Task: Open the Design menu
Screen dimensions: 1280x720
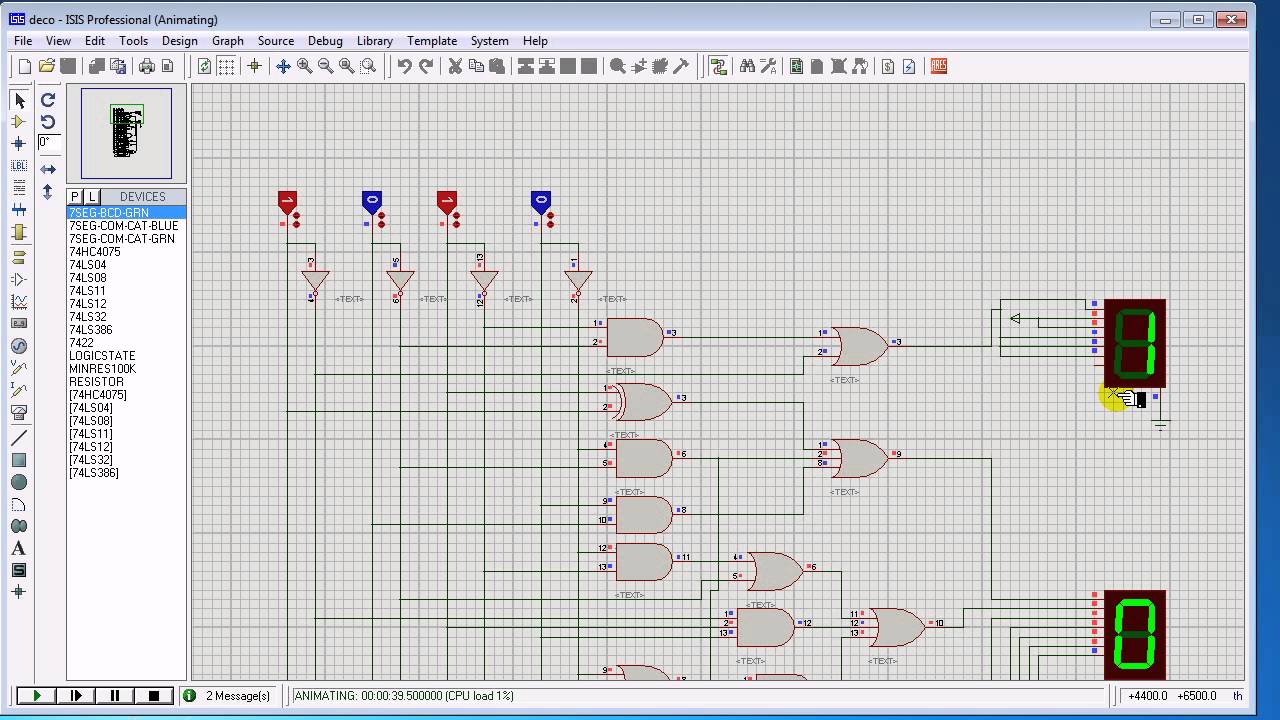Action: pyautogui.click(x=179, y=41)
